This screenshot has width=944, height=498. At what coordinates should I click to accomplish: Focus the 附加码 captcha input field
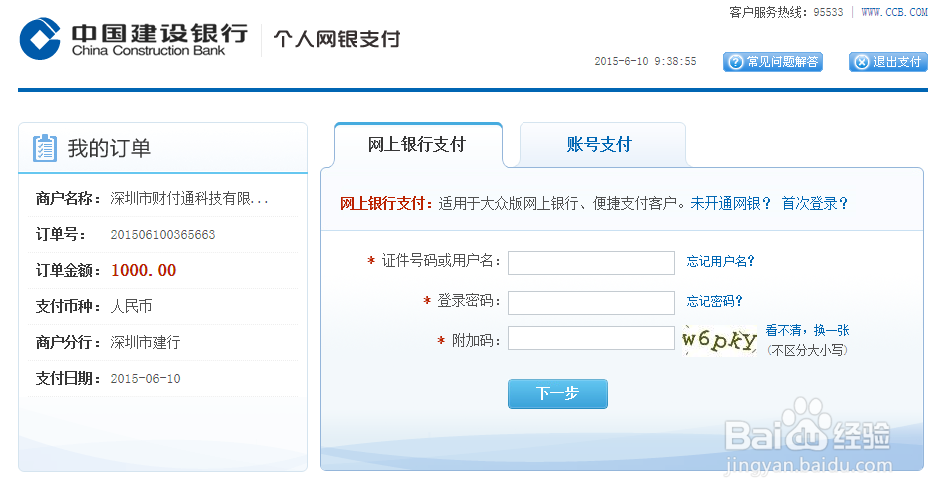tap(591, 338)
